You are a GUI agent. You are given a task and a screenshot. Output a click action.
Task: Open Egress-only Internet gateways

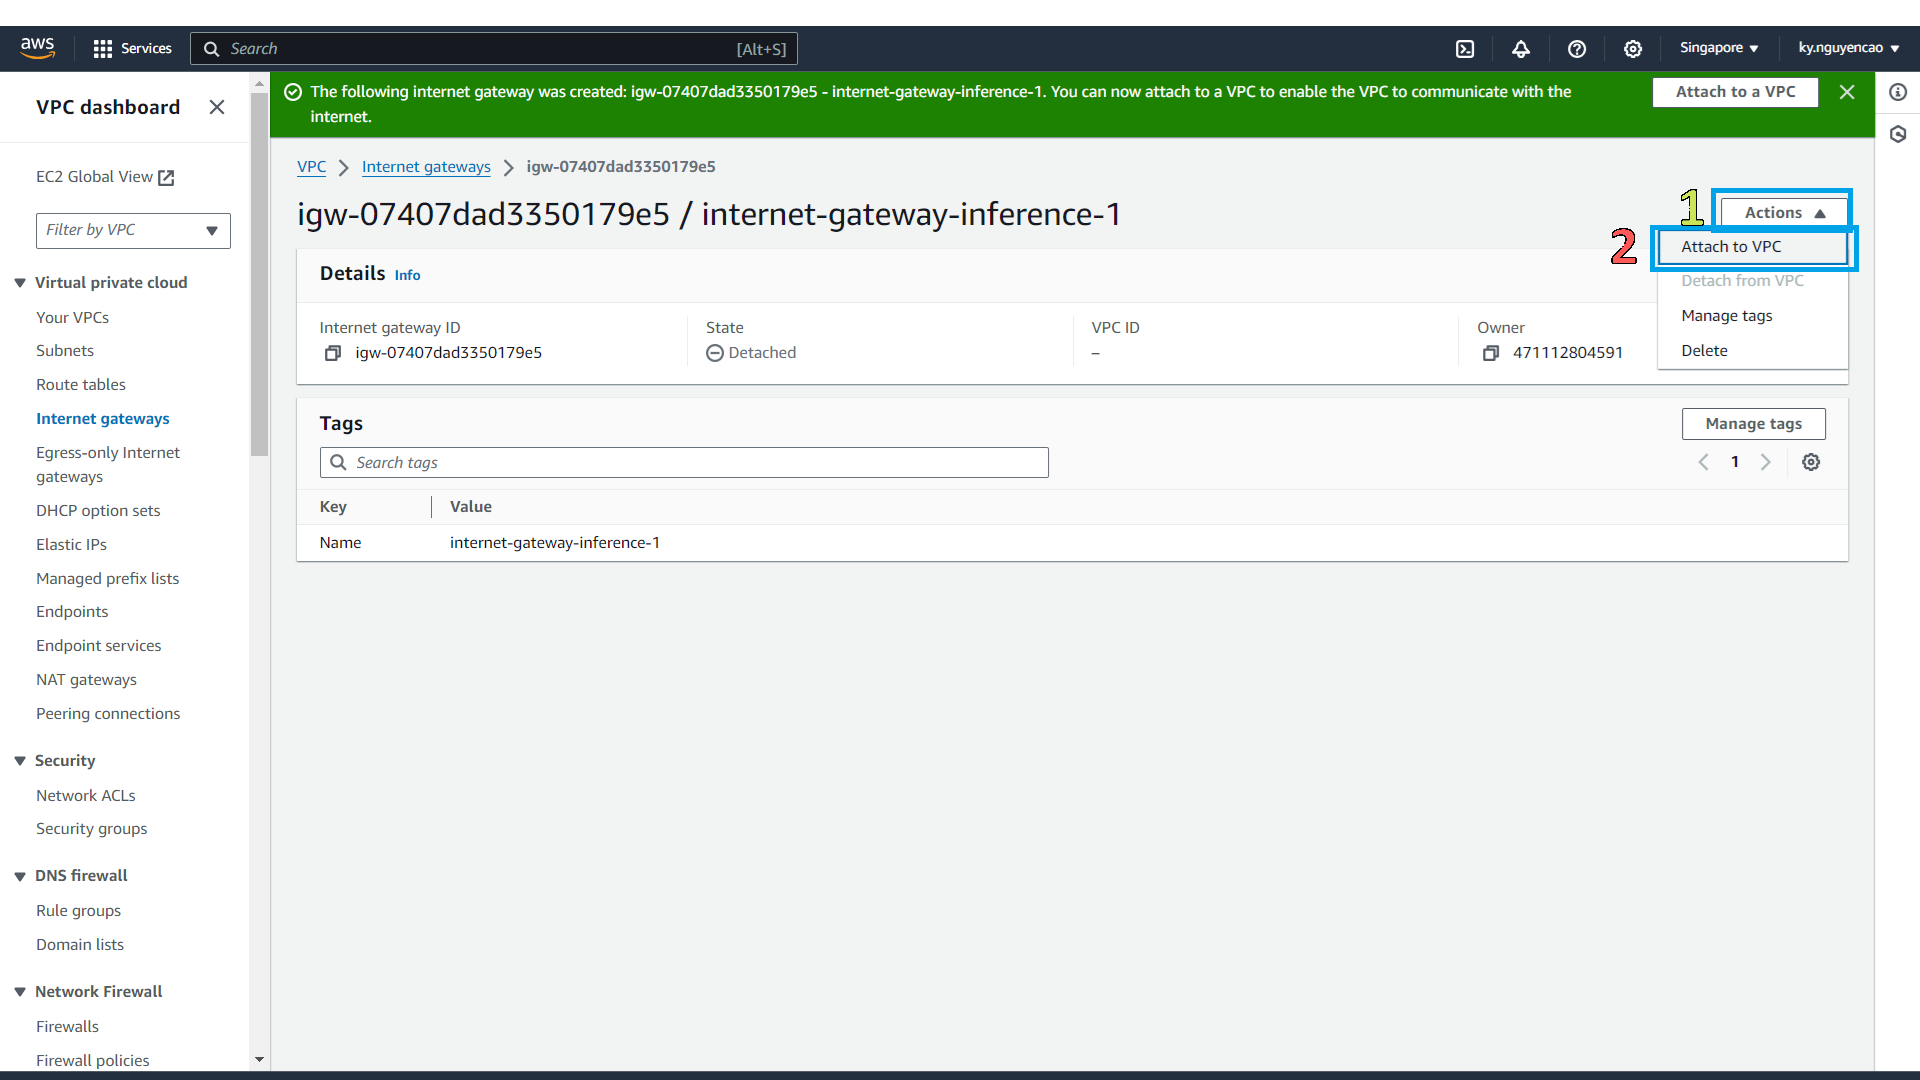pyautogui.click(x=108, y=465)
